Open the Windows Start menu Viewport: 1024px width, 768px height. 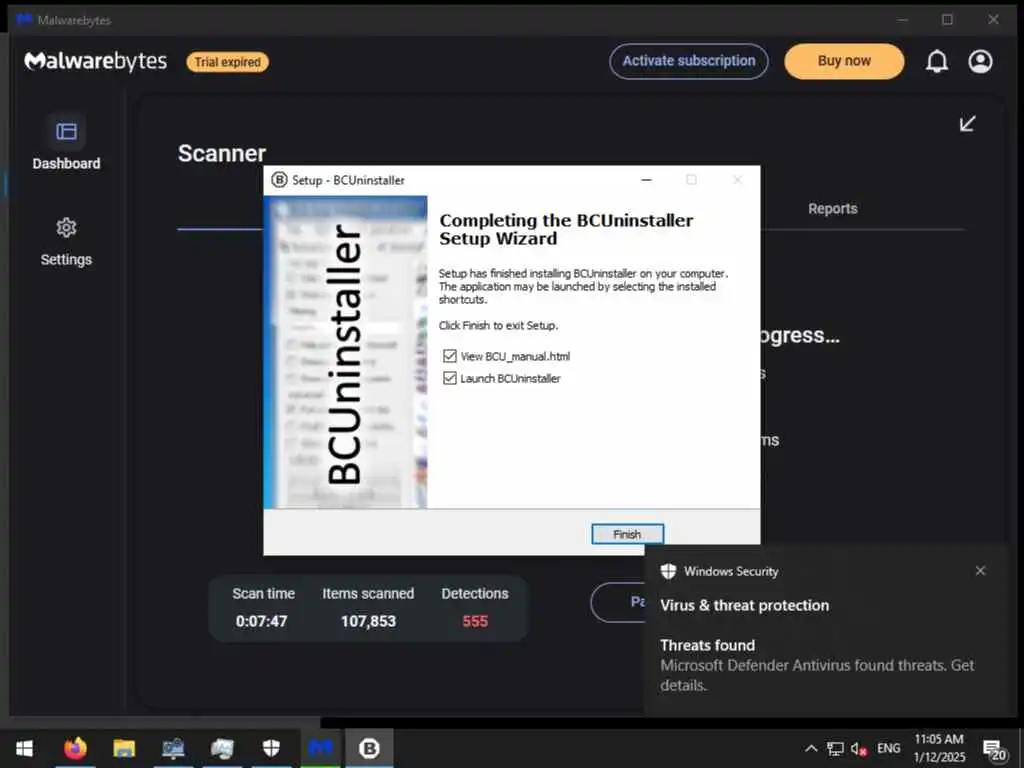tap(24, 748)
